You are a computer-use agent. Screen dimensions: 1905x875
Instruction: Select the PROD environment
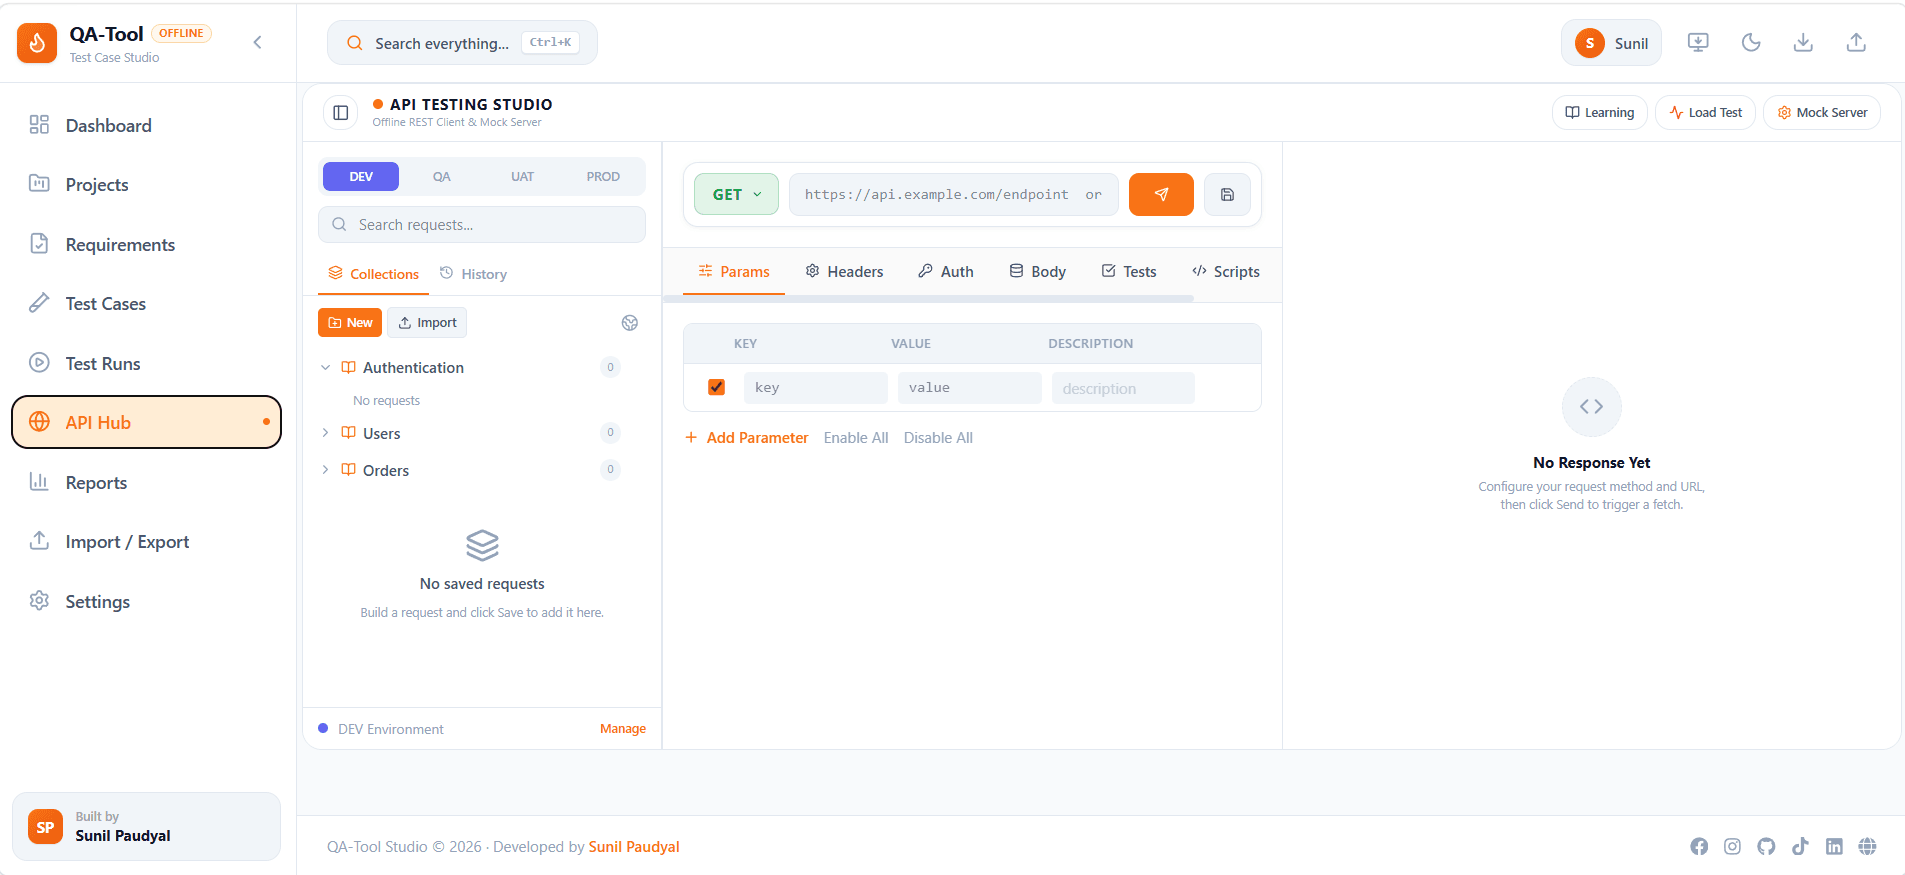click(x=603, y=176)
